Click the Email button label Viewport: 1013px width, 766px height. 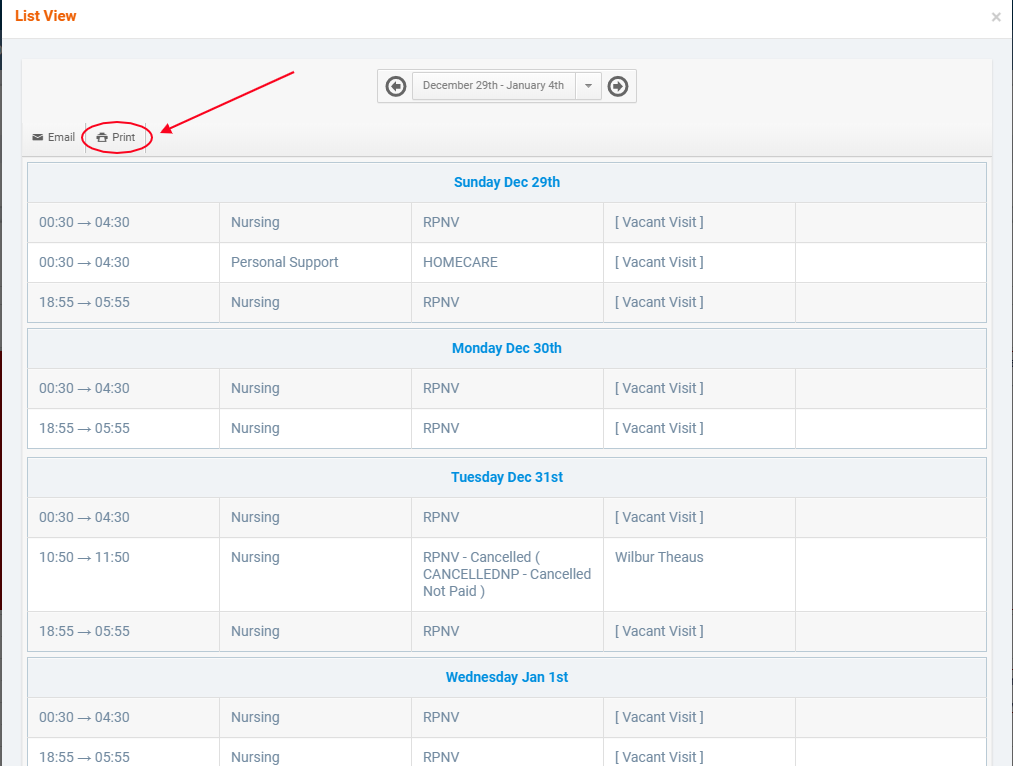[61, 137]
